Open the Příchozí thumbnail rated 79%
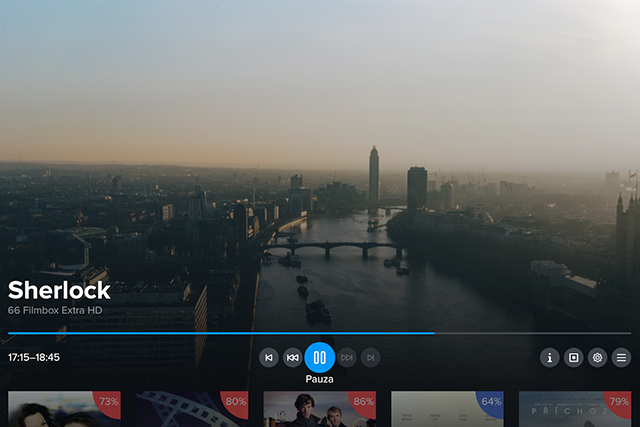The height and width of the screenshot is (427, 640). pos(575,409)
